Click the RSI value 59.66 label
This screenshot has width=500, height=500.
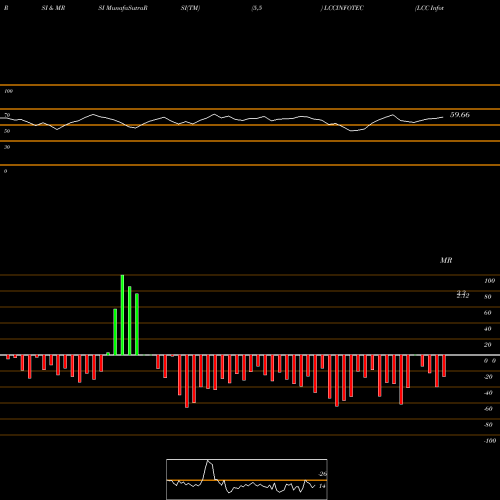tap(460, 115)
